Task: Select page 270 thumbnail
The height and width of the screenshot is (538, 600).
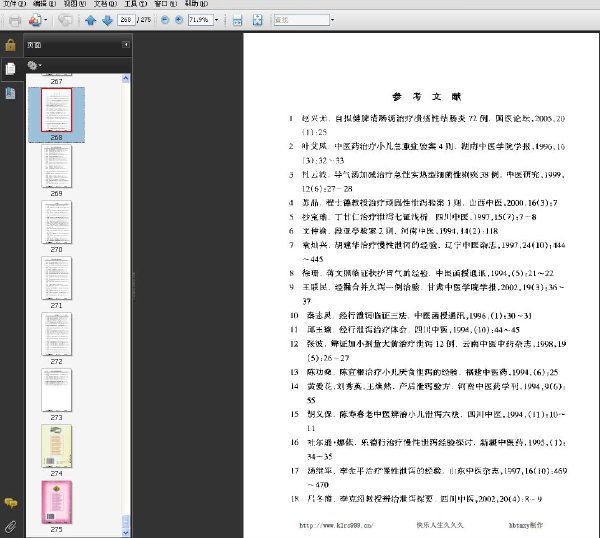Action: (x=56, y=222)
